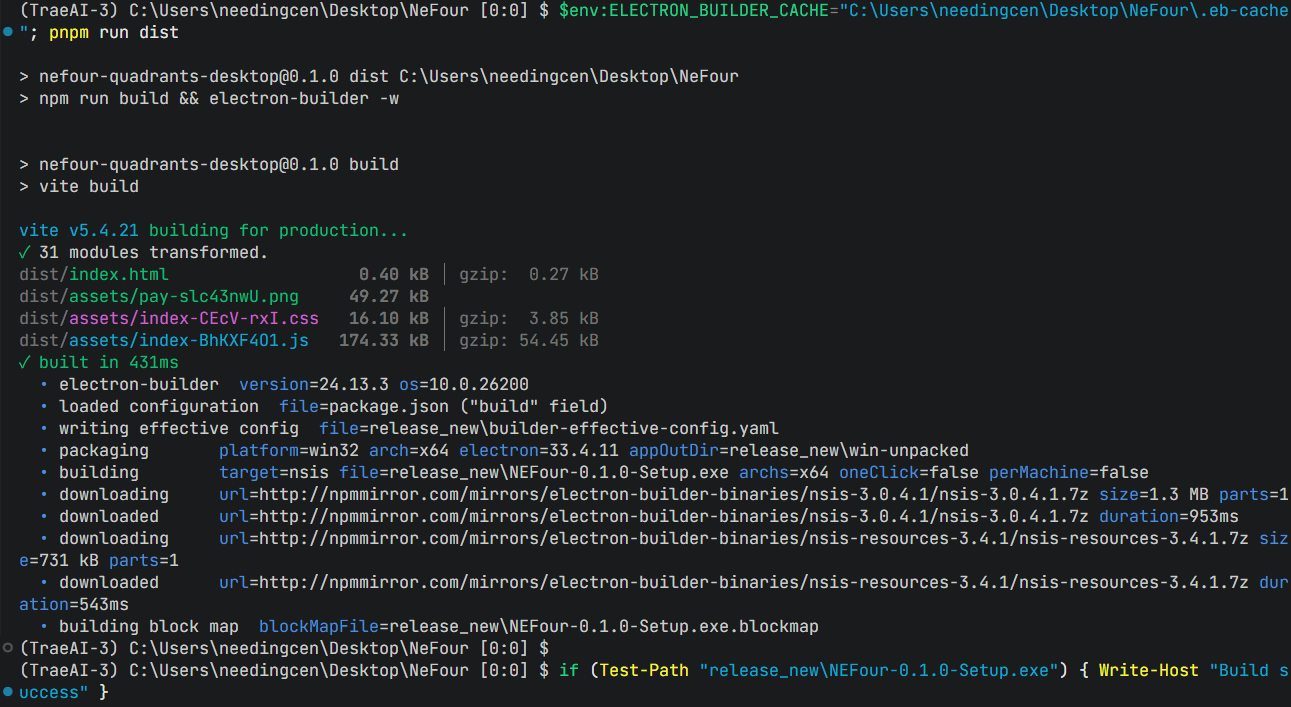This screenshot has width=1291, height=707.
Task: Open nsis-3.0.4.1.7z URL on the duration=953ms line
Action: 653,517
